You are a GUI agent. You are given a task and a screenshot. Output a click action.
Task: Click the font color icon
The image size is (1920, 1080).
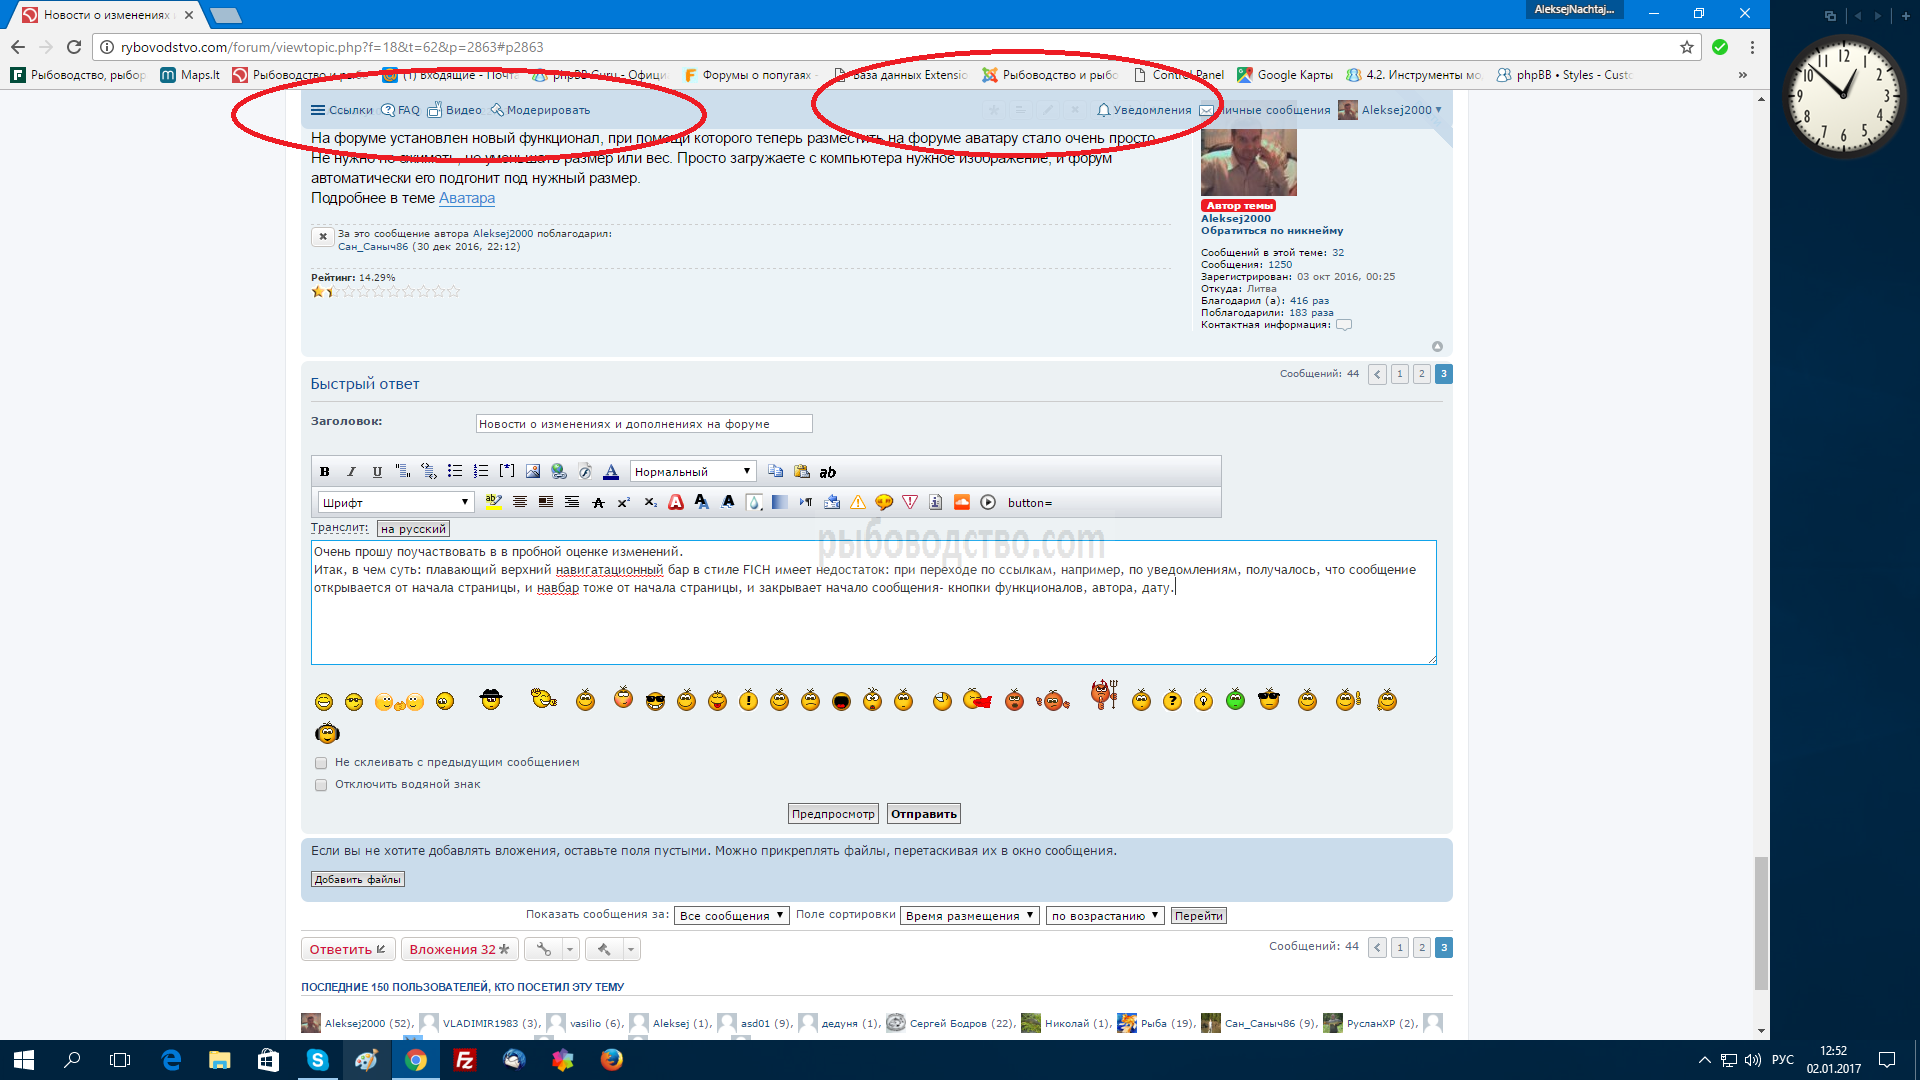click(x=611, y=472)
